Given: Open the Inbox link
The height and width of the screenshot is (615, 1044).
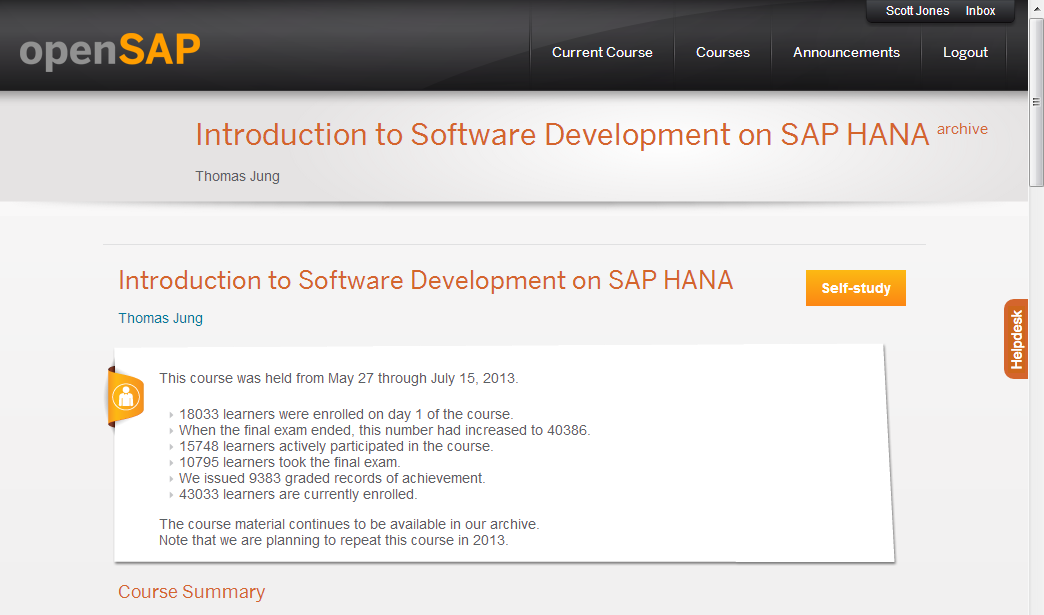Looking at the screenshot, I should click(980, 11).
